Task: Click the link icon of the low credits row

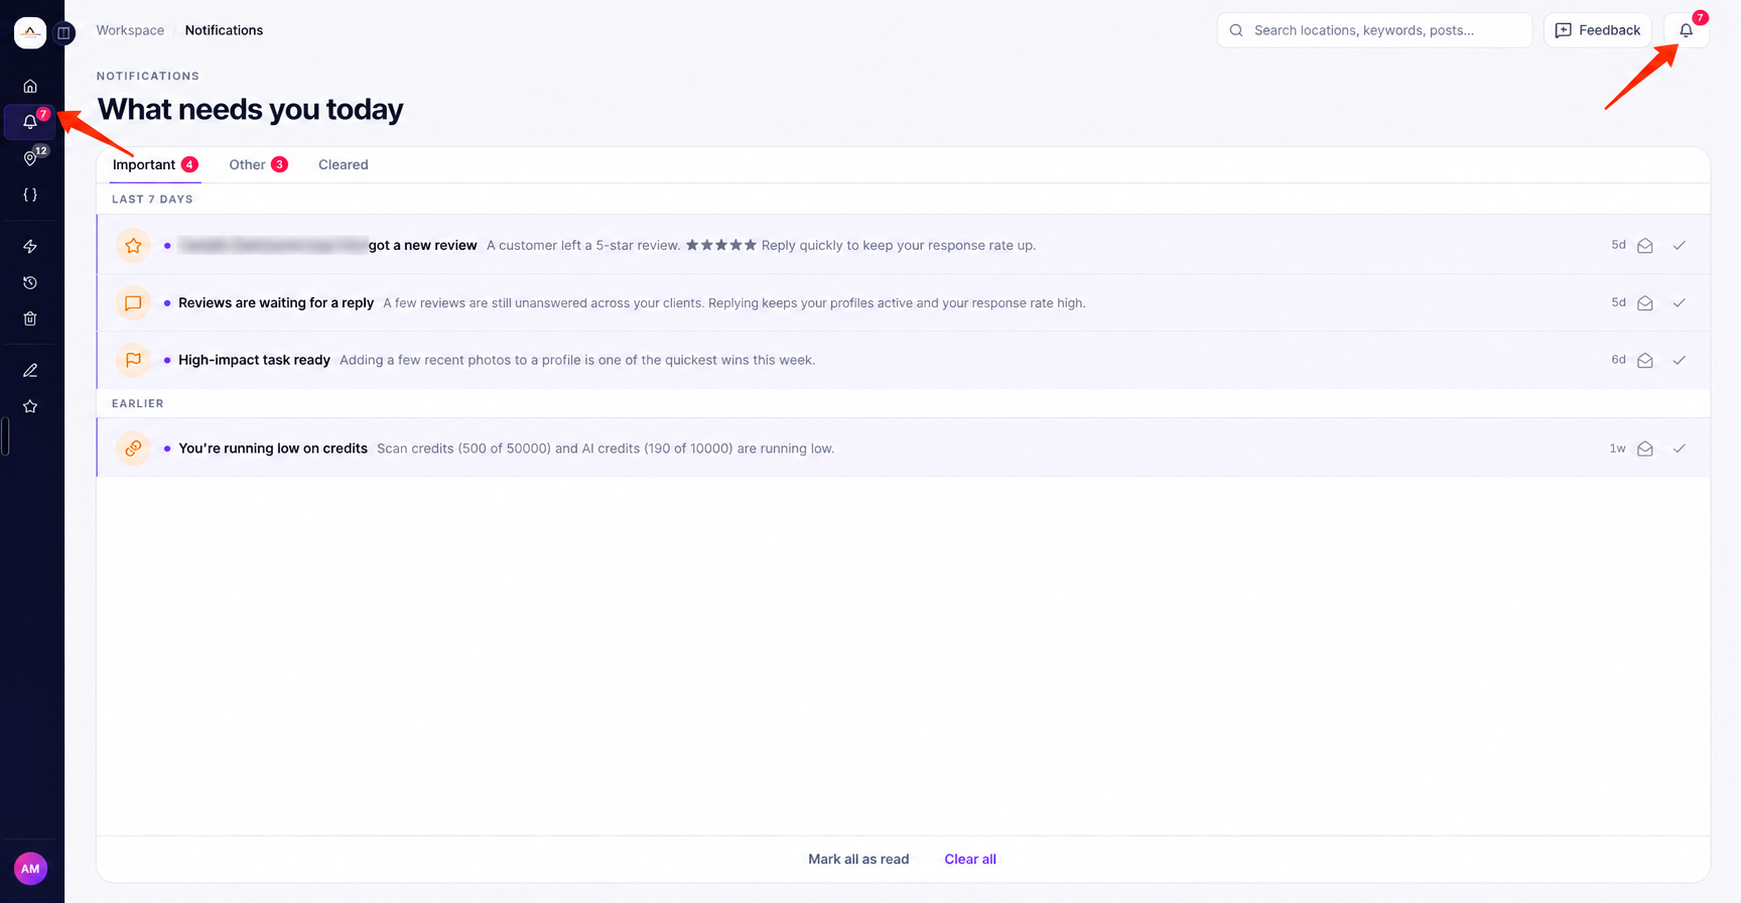Action: point(133,449)
